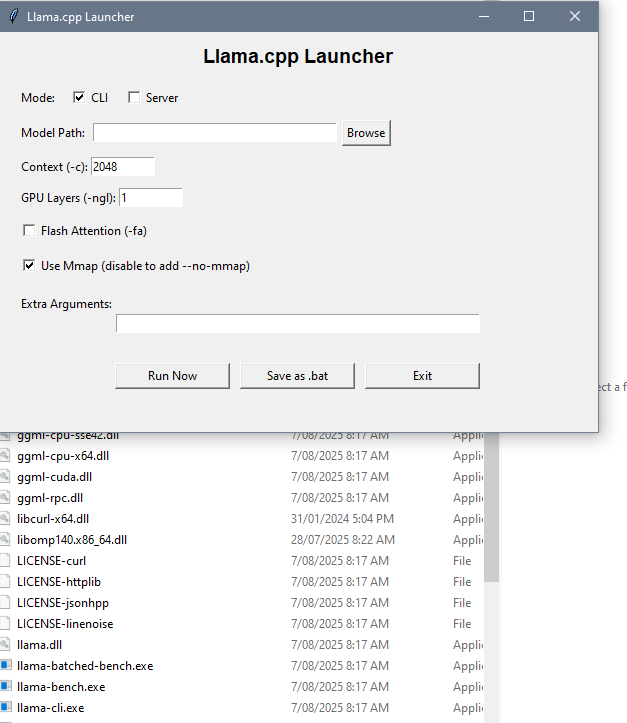Select llama-bench.exe in file list
Image resolution: width=627 pixels, height=723 pixels.
[x=61, y=687]
